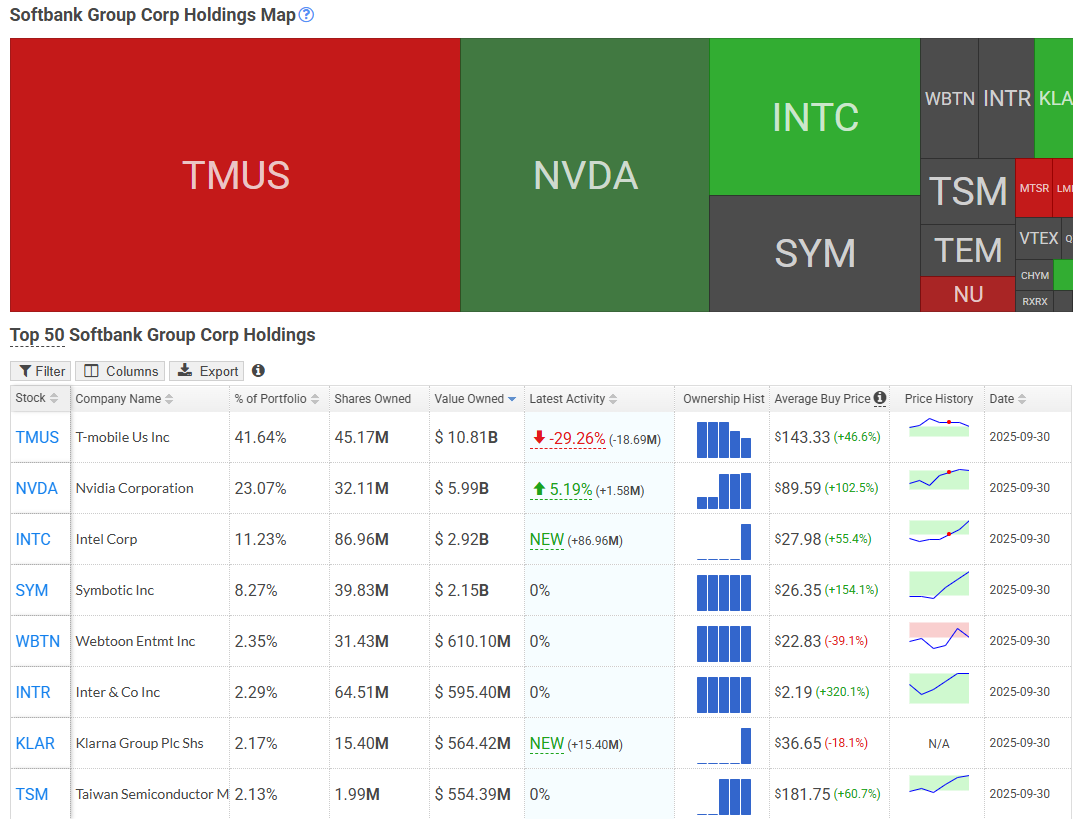Select the VTEX map tile

1038,238
